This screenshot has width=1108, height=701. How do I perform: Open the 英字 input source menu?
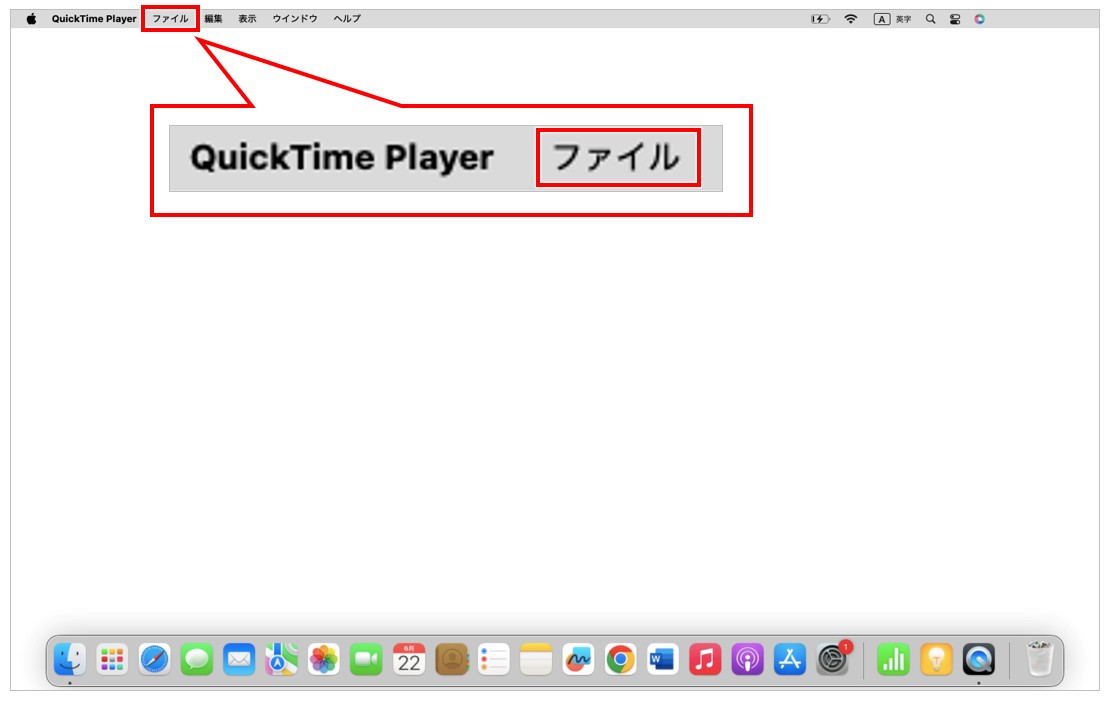point(892,19)
